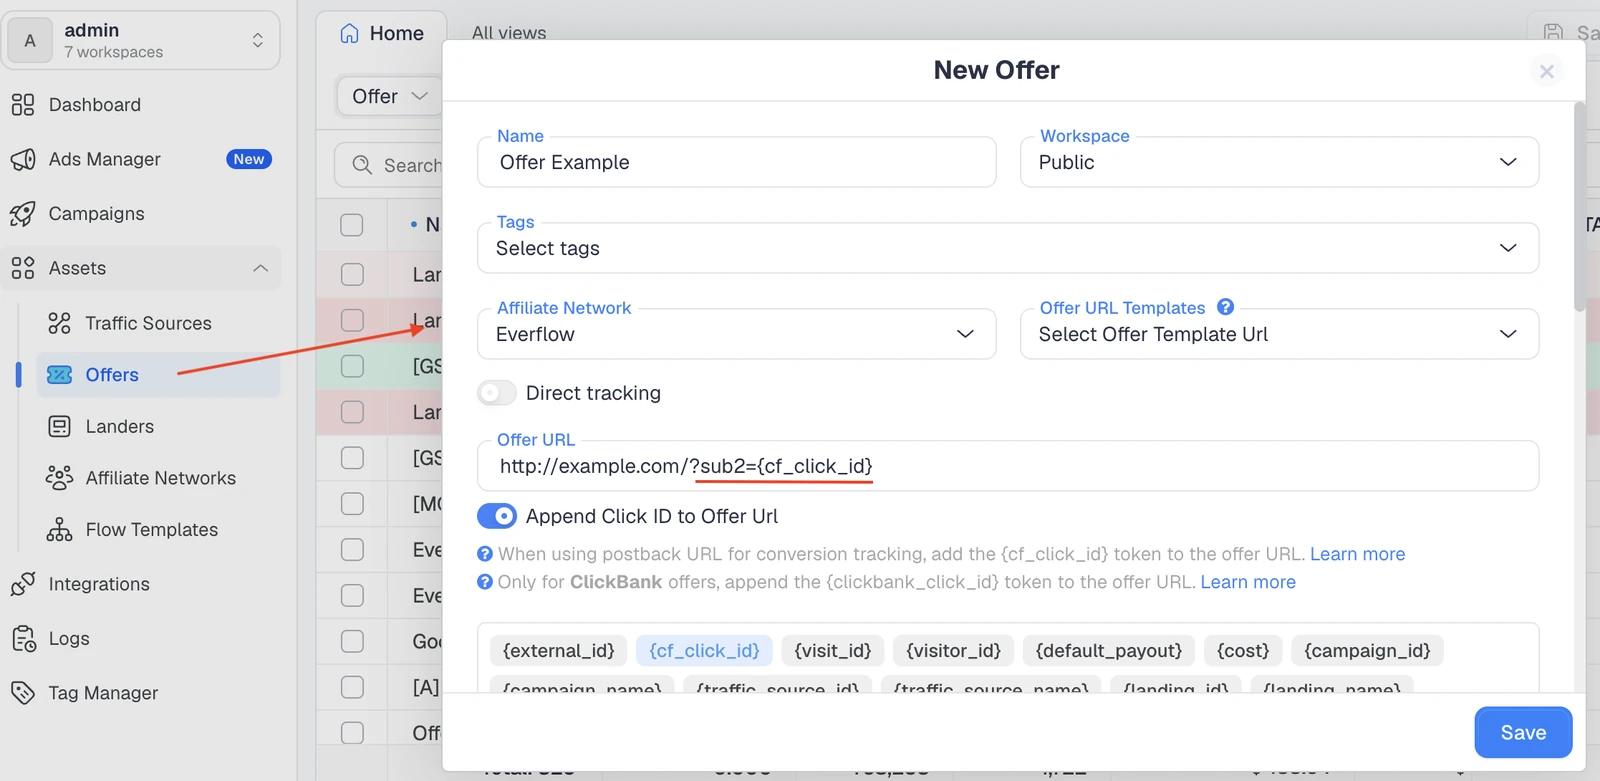Save the new offer
Image resolution: width=1600 pixels, height=781 pixels.
pos(1523,733)
